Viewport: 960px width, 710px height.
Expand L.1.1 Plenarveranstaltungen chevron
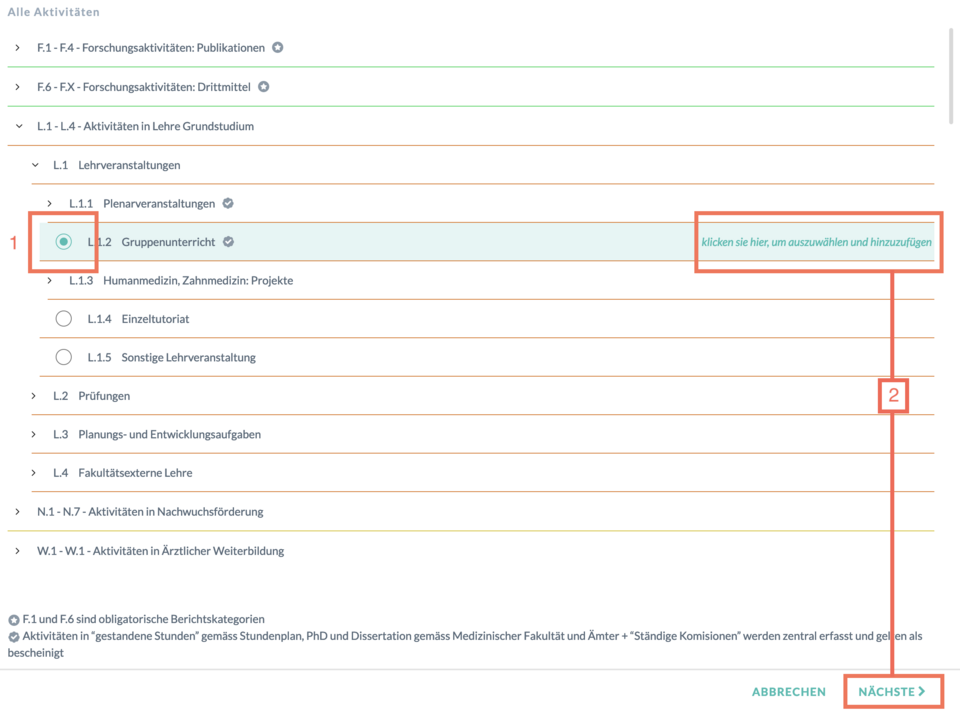[50, 203]
